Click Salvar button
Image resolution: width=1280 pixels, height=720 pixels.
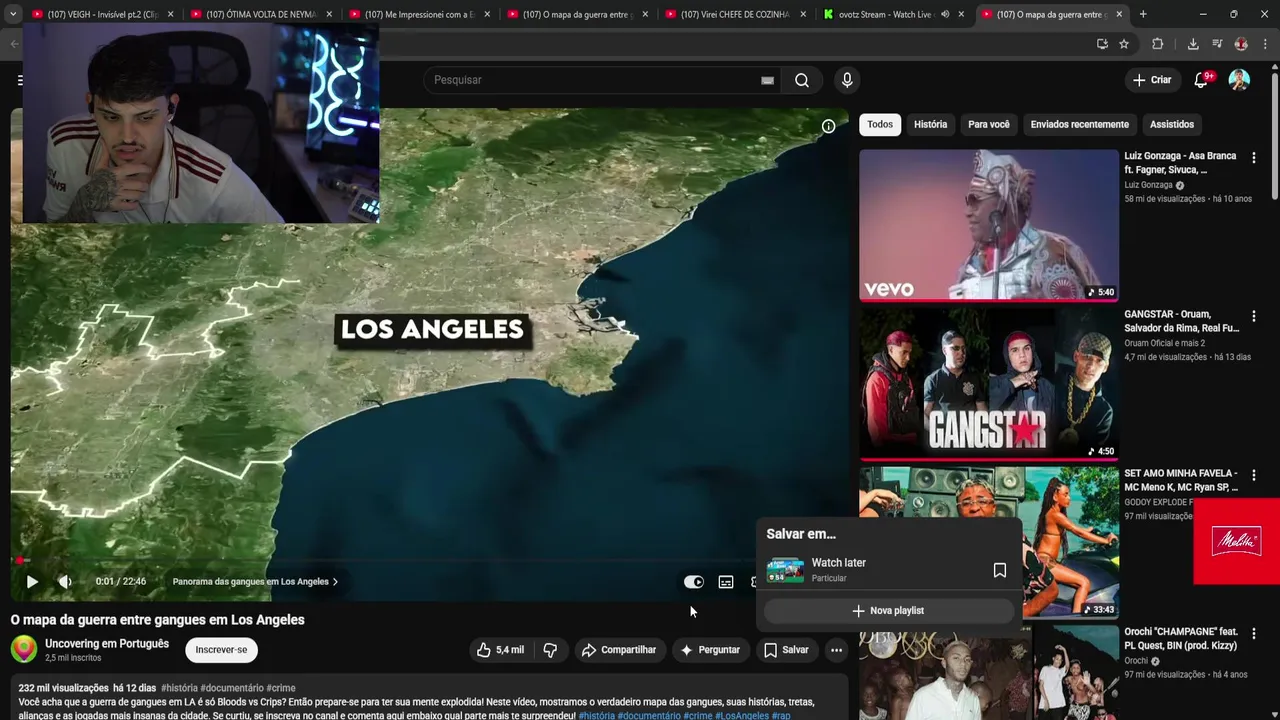[786, 650]
